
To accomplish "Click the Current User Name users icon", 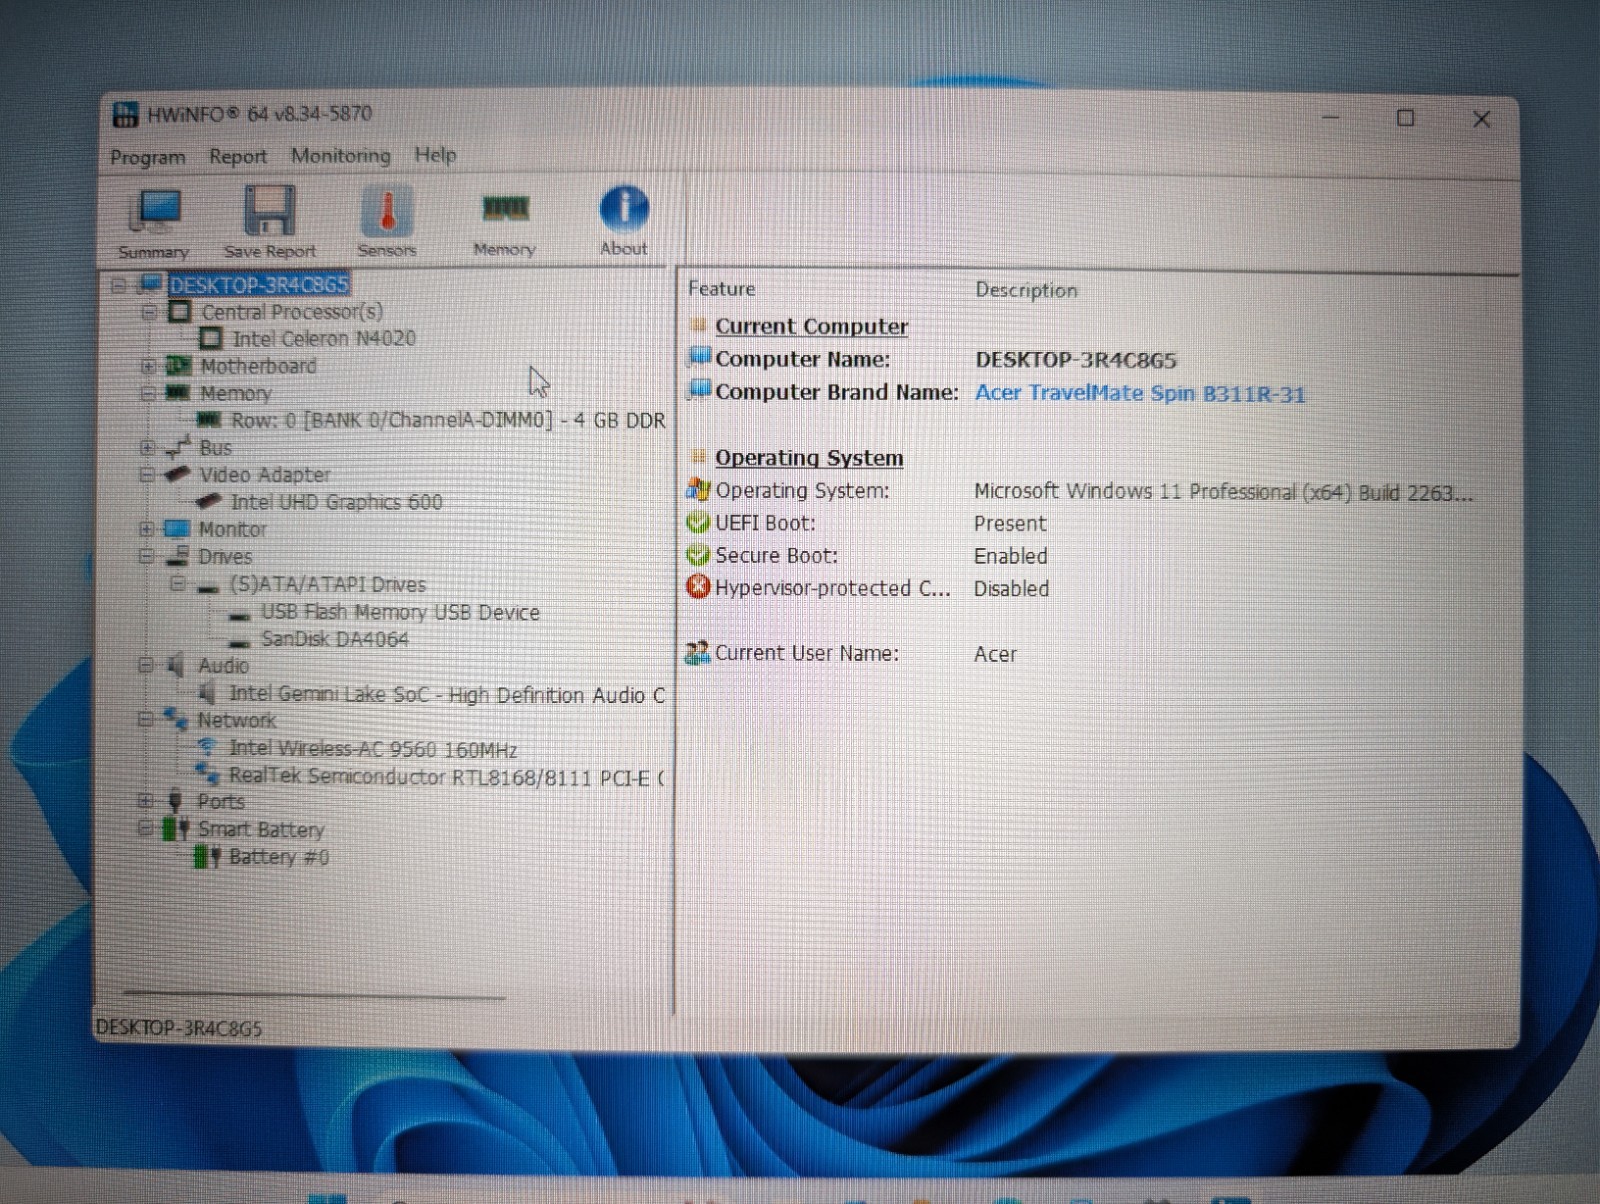I will 697,653.
